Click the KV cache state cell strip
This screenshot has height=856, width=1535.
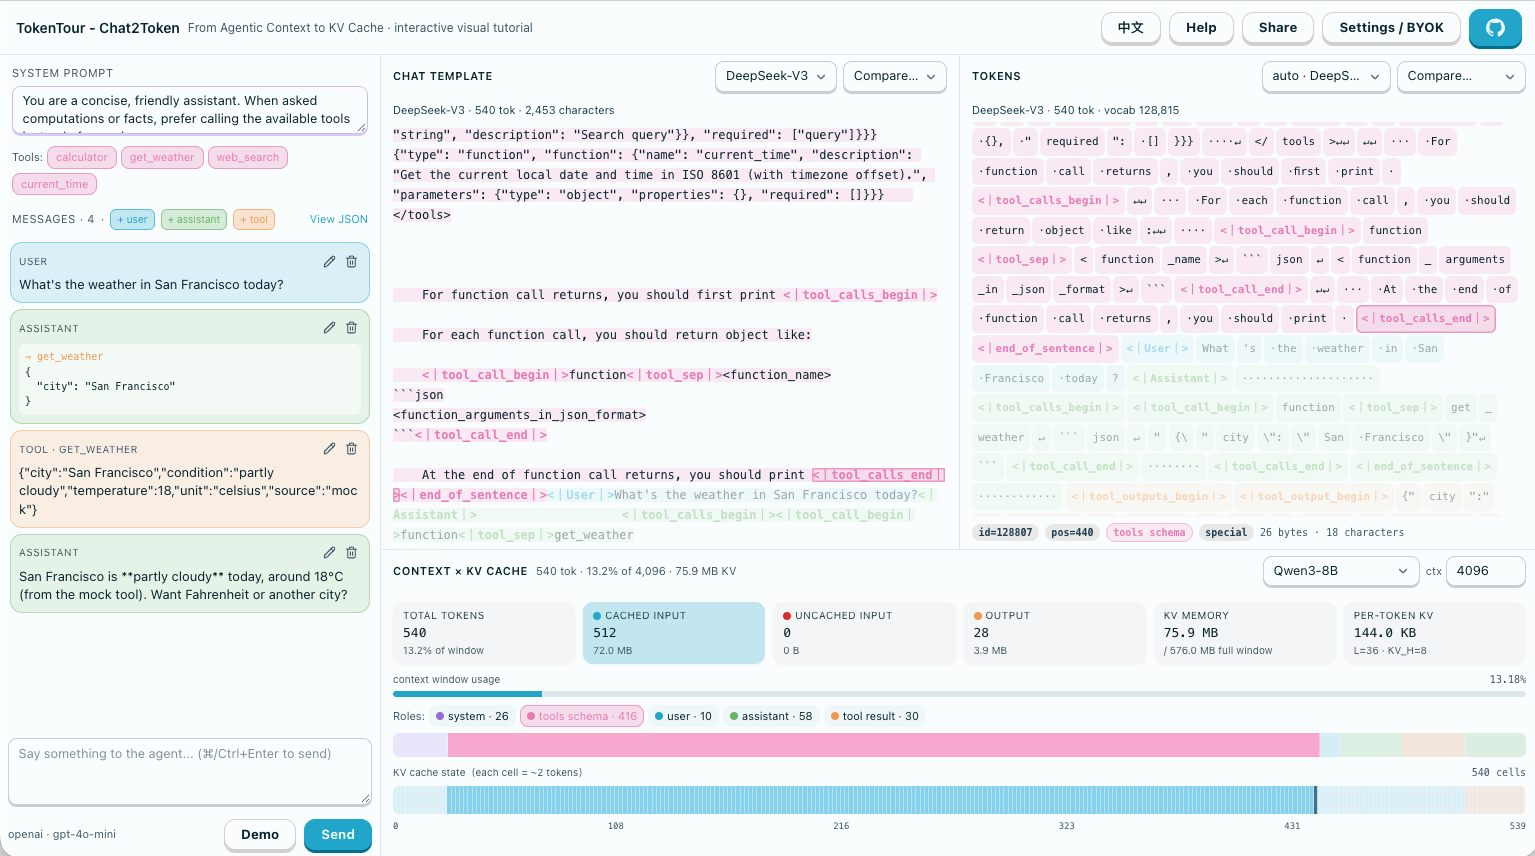point(959,800)
